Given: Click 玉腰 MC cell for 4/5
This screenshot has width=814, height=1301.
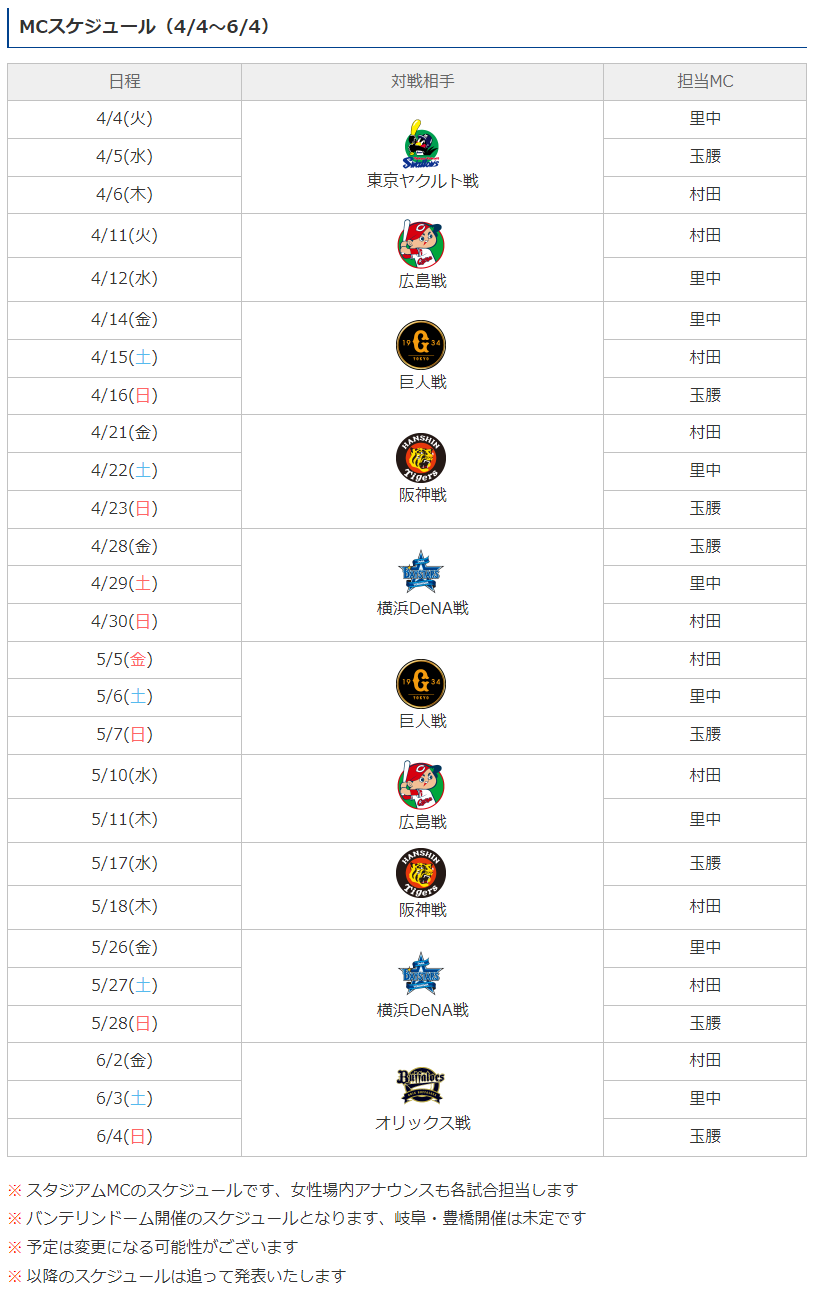Looking at the screenshot, I should [x=705, y=157].
